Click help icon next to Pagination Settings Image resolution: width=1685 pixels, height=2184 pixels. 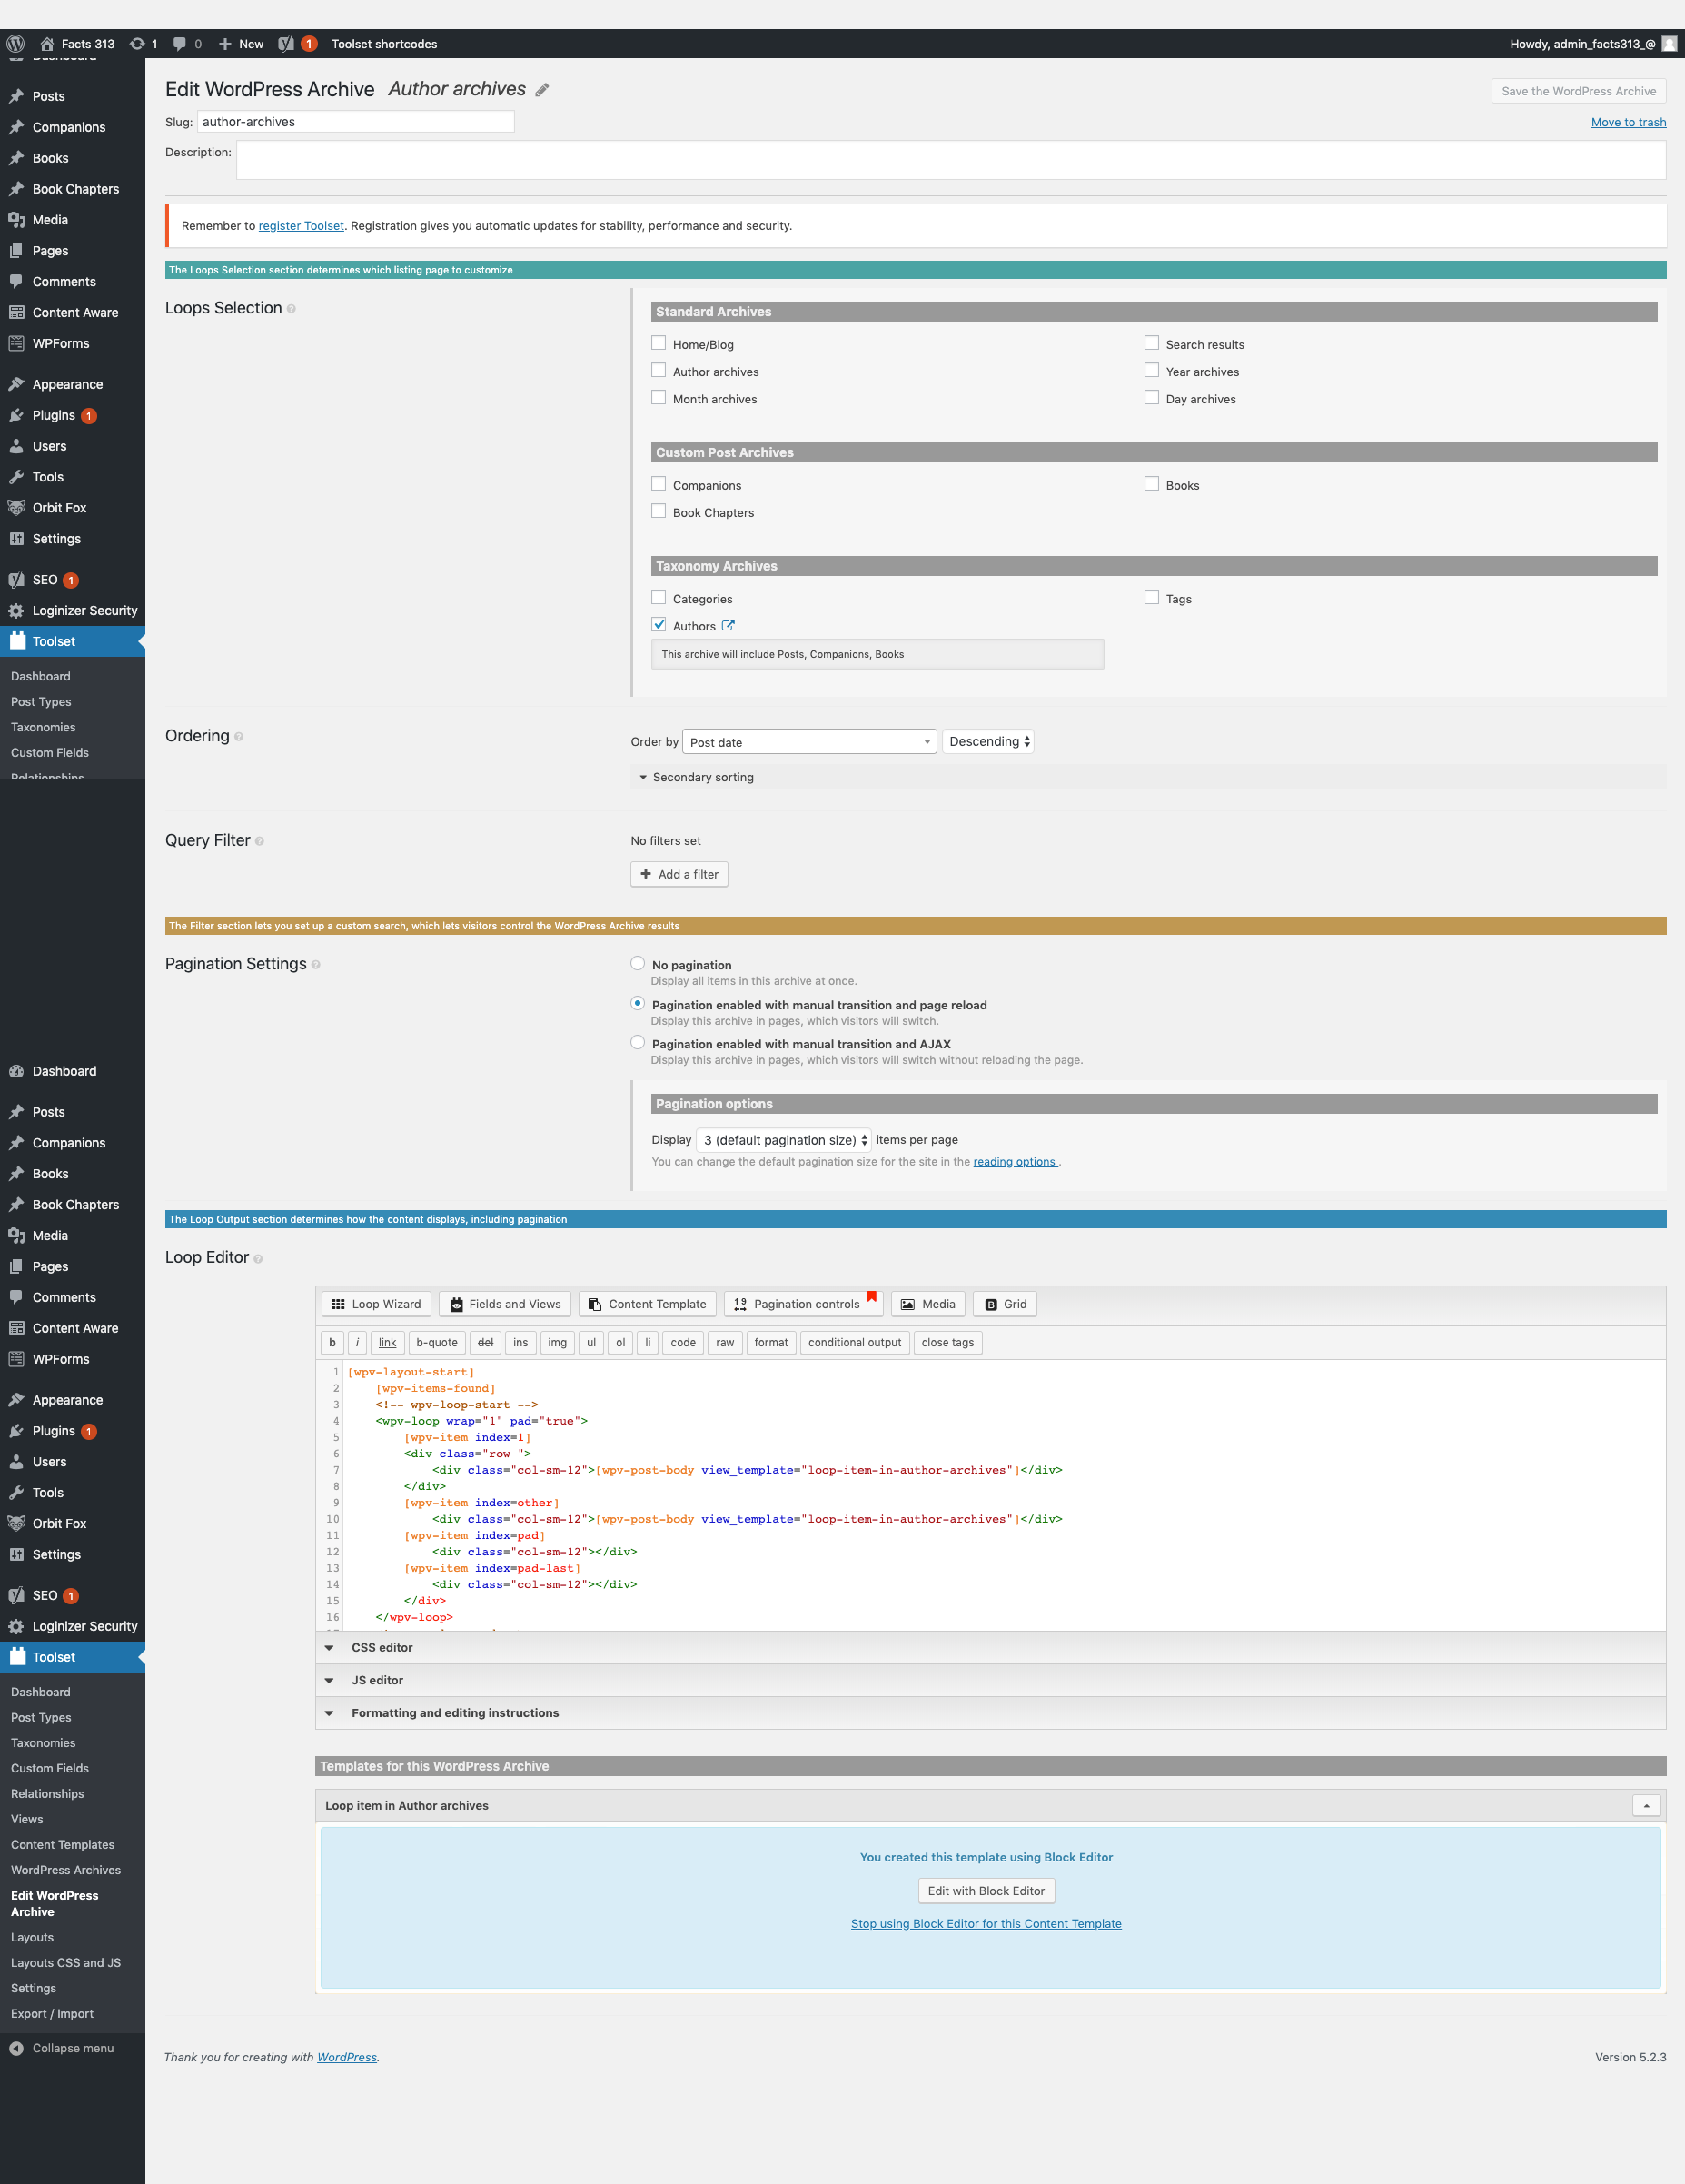pos(316,965)
